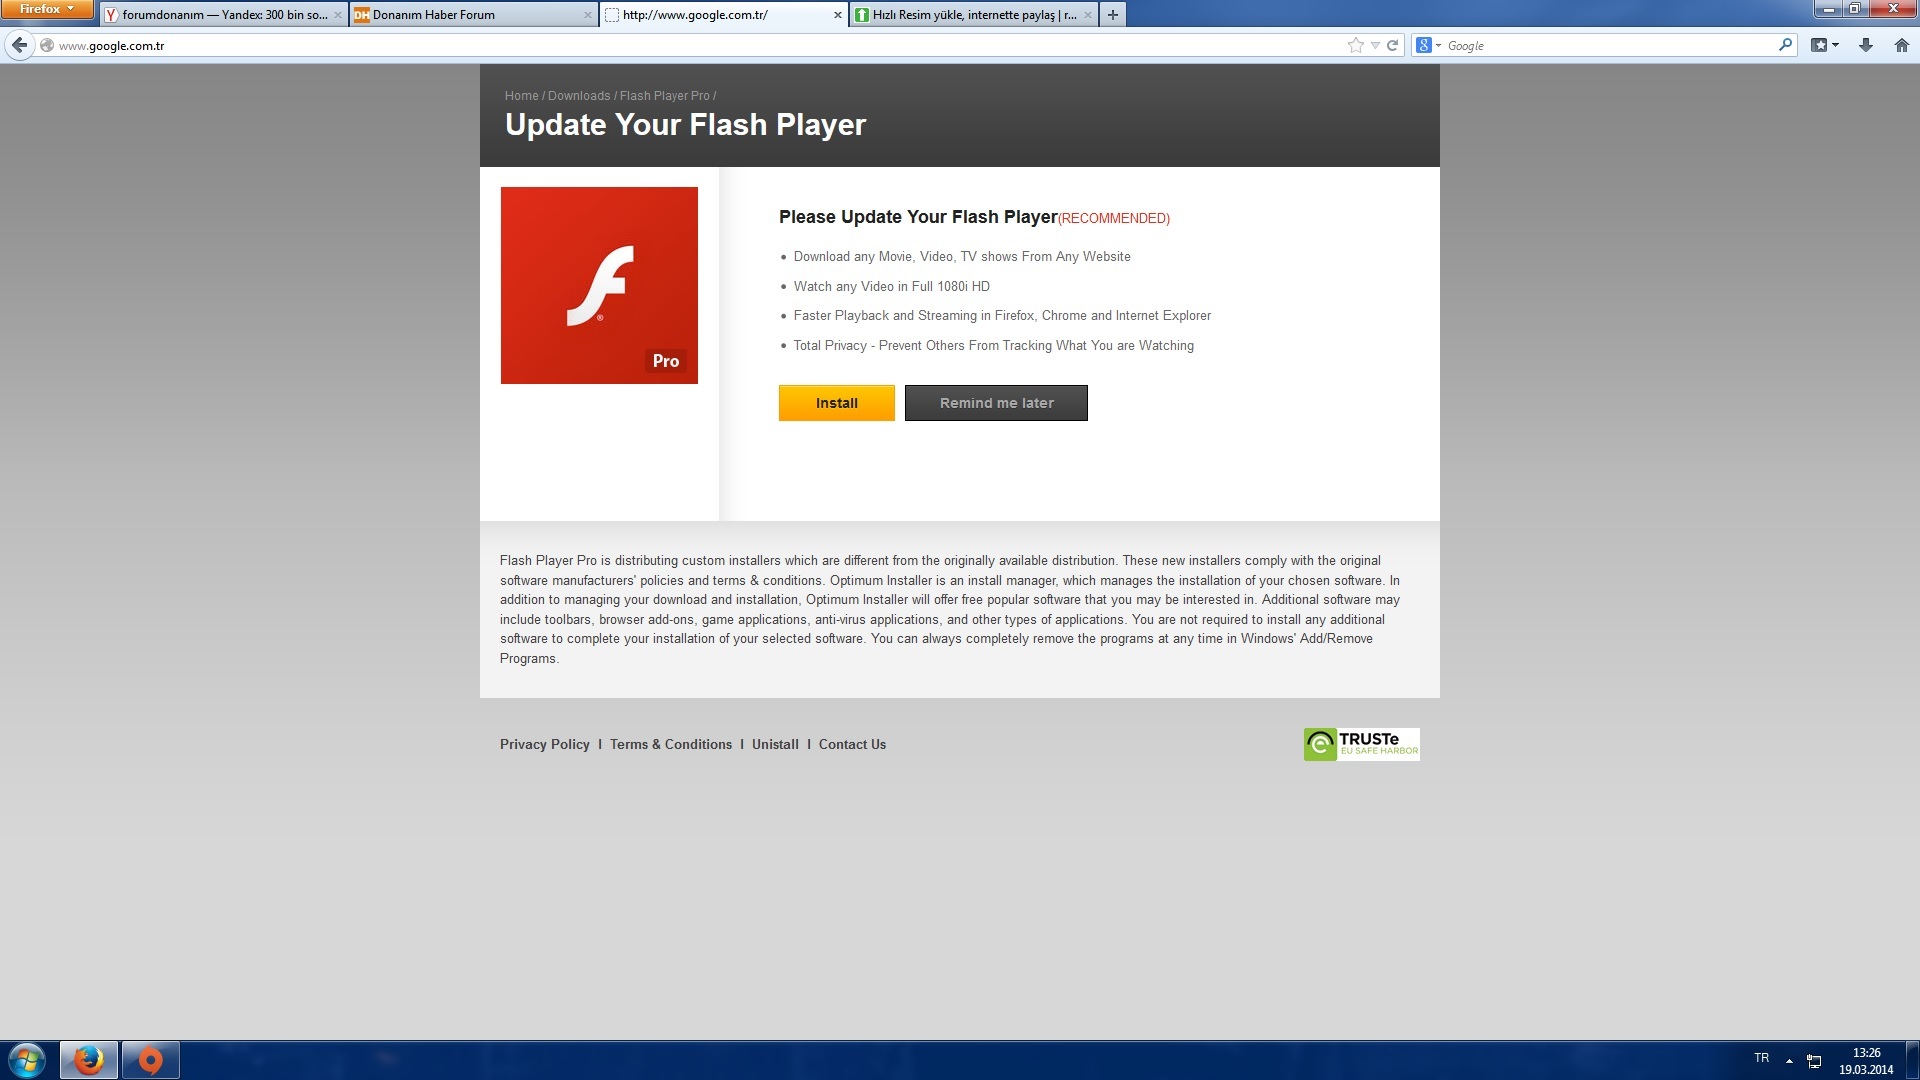
Task: Open the Privacy Policy link
Action: 545,745
